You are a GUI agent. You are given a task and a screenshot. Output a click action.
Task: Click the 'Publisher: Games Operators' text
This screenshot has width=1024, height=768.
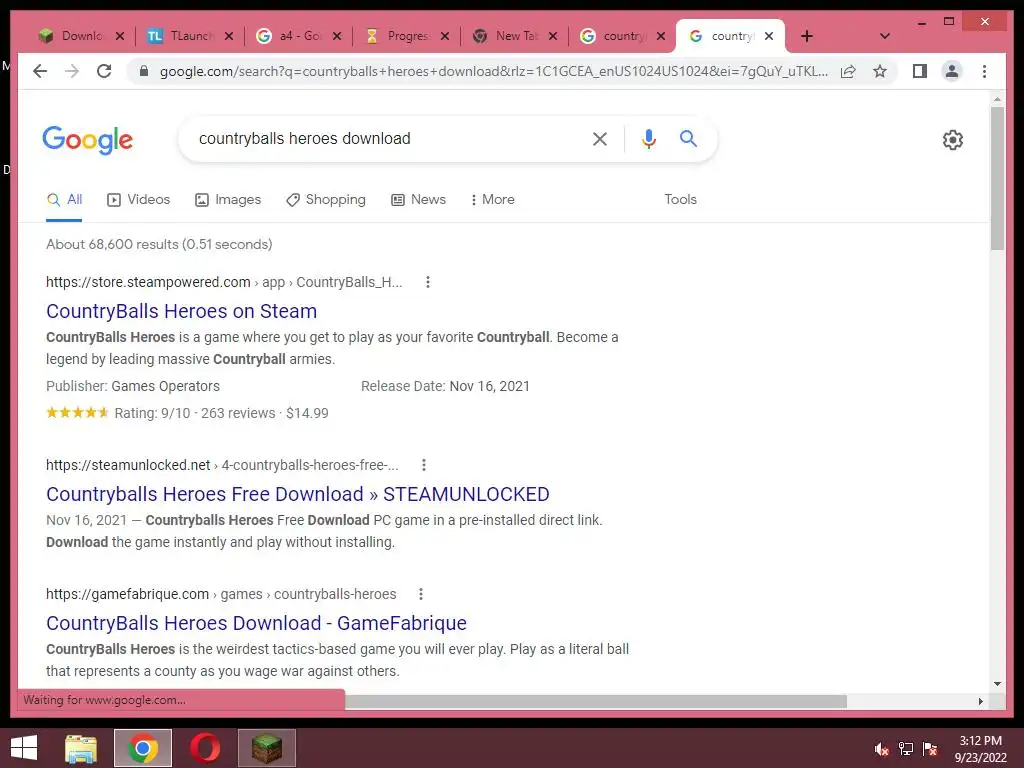[133, 387]
